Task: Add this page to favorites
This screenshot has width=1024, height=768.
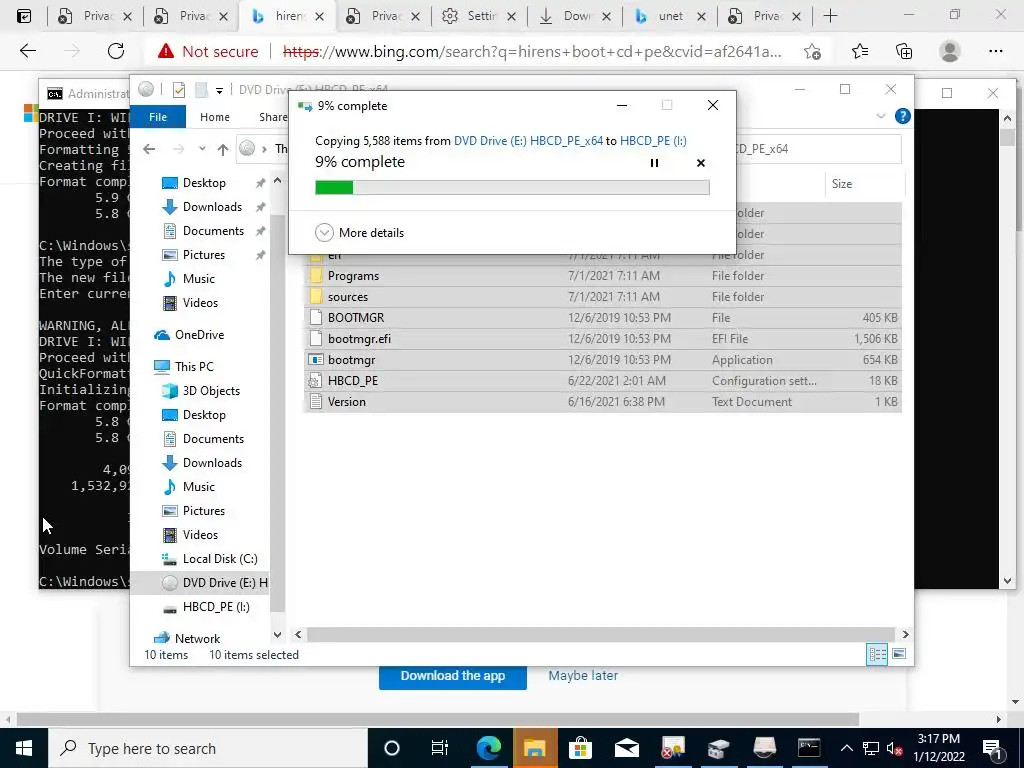Action: (812, 52)
